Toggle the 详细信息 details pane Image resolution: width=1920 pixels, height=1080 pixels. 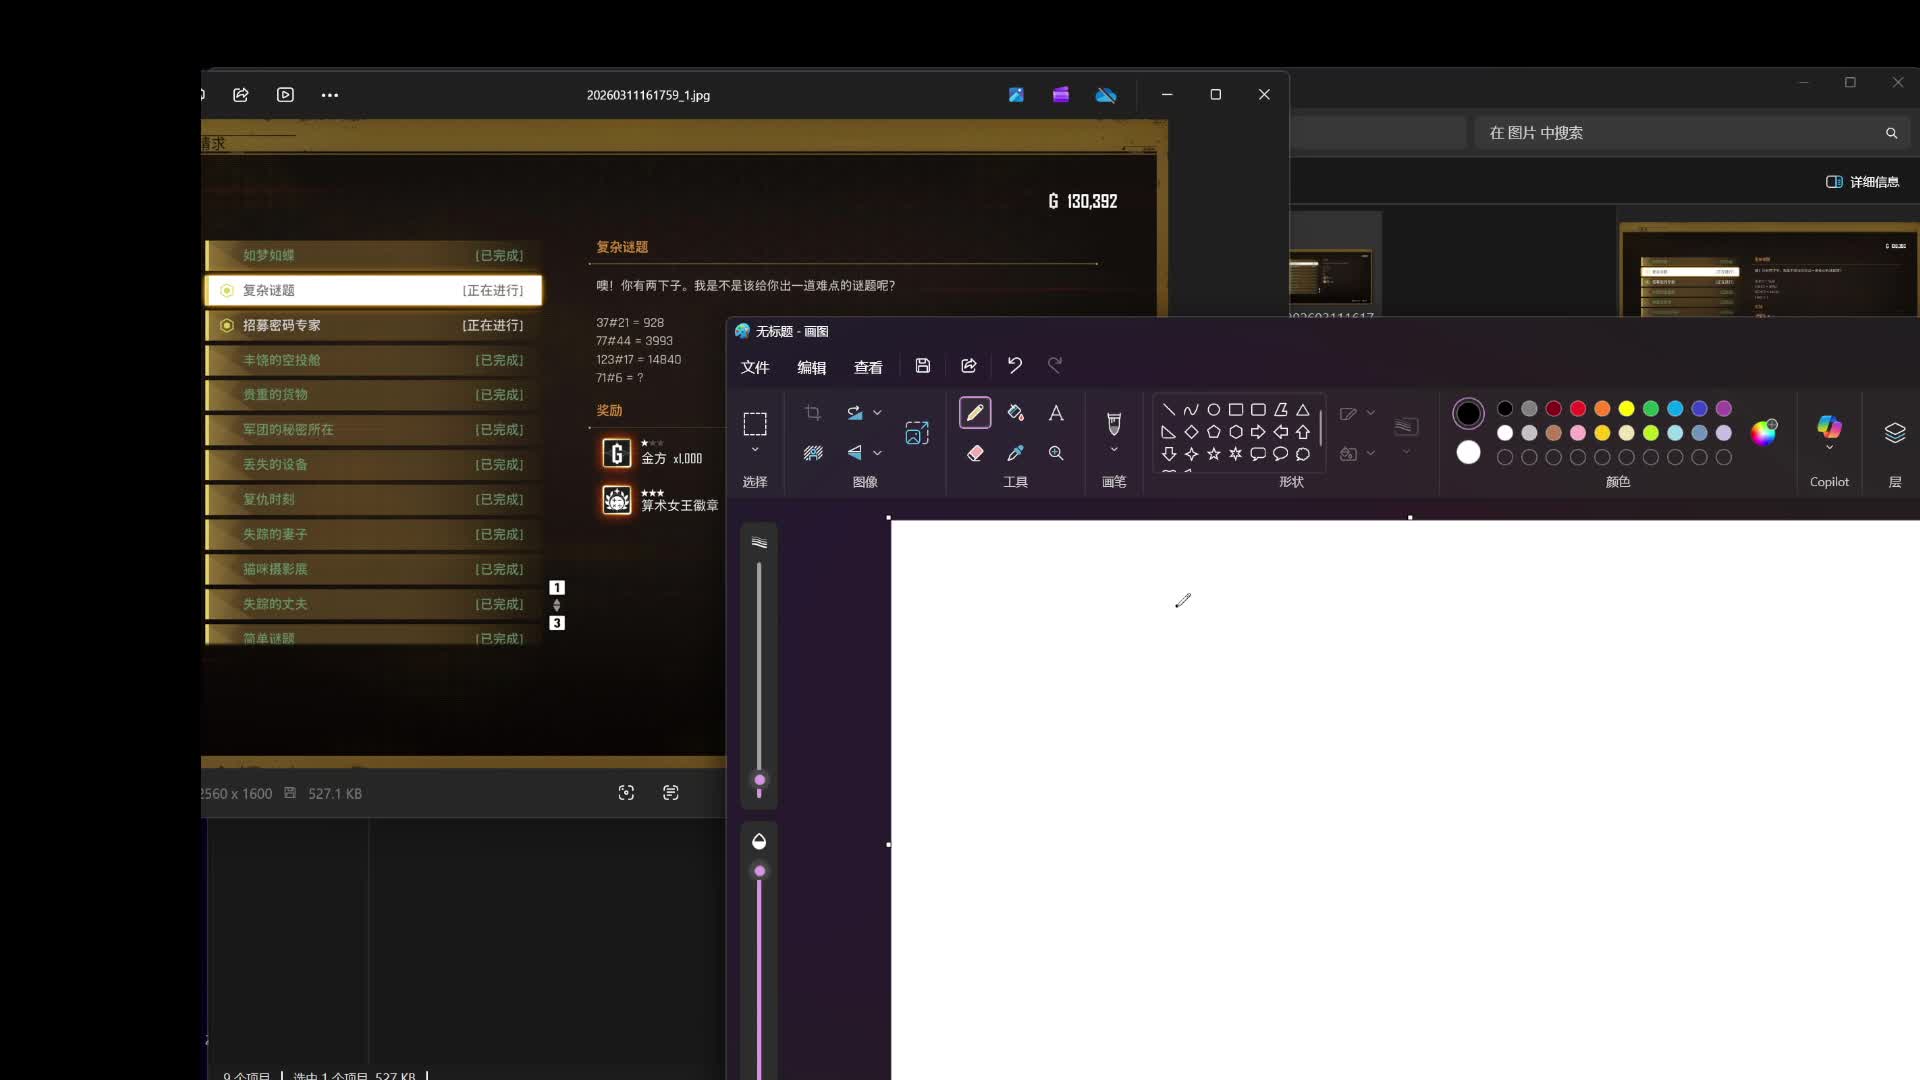[x=1862, y=182]
